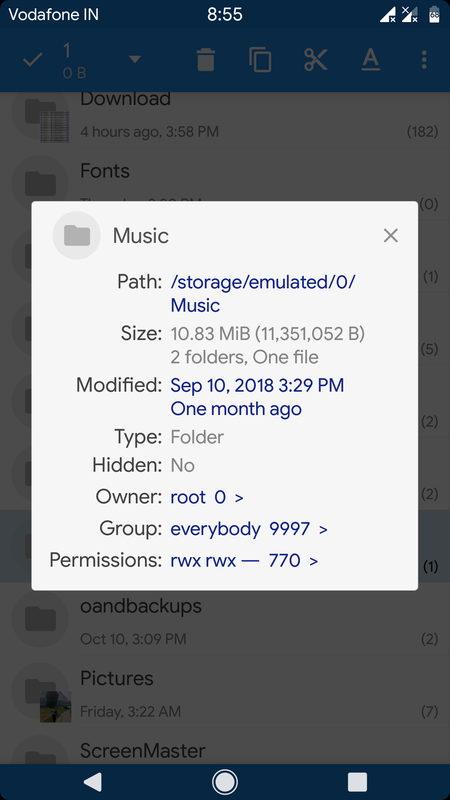Tap the Type value 'Folder'

click(x=197, y=437)
